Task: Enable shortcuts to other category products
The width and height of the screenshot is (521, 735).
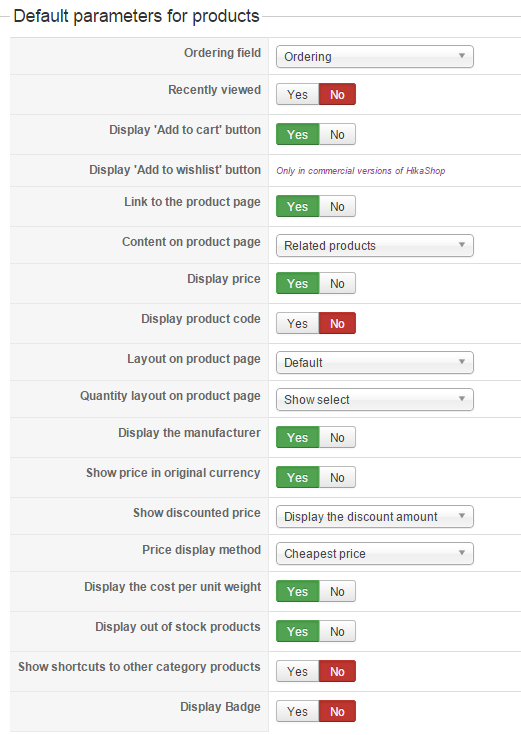Action: coord(297,671)
